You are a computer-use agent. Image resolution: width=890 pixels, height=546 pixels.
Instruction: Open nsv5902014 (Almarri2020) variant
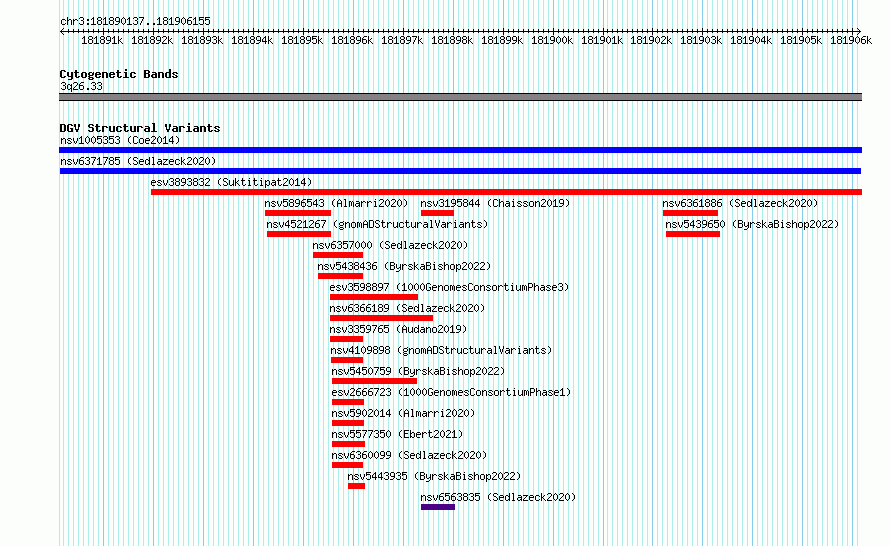[x=404, y=413]
